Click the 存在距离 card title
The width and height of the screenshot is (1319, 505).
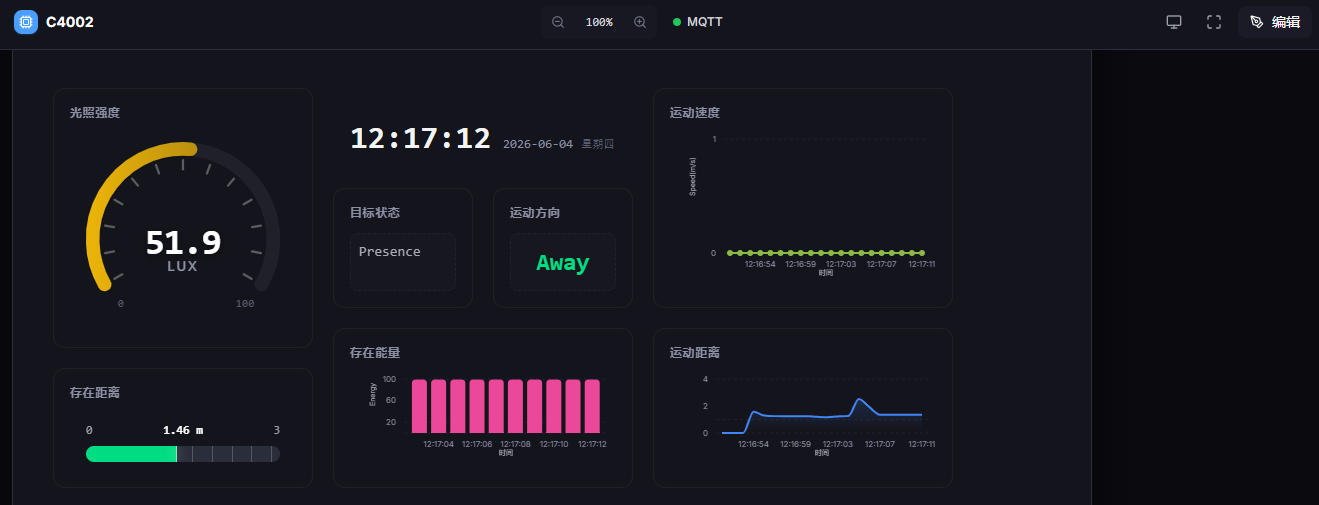(95, 393)
